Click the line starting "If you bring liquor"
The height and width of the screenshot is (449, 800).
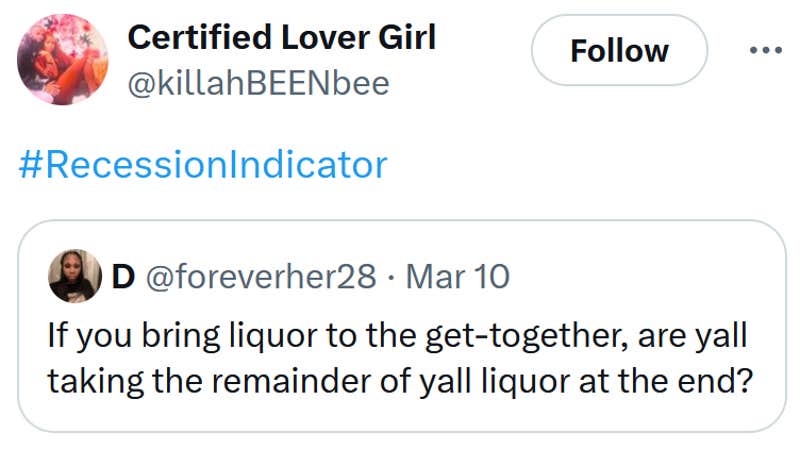398,335
